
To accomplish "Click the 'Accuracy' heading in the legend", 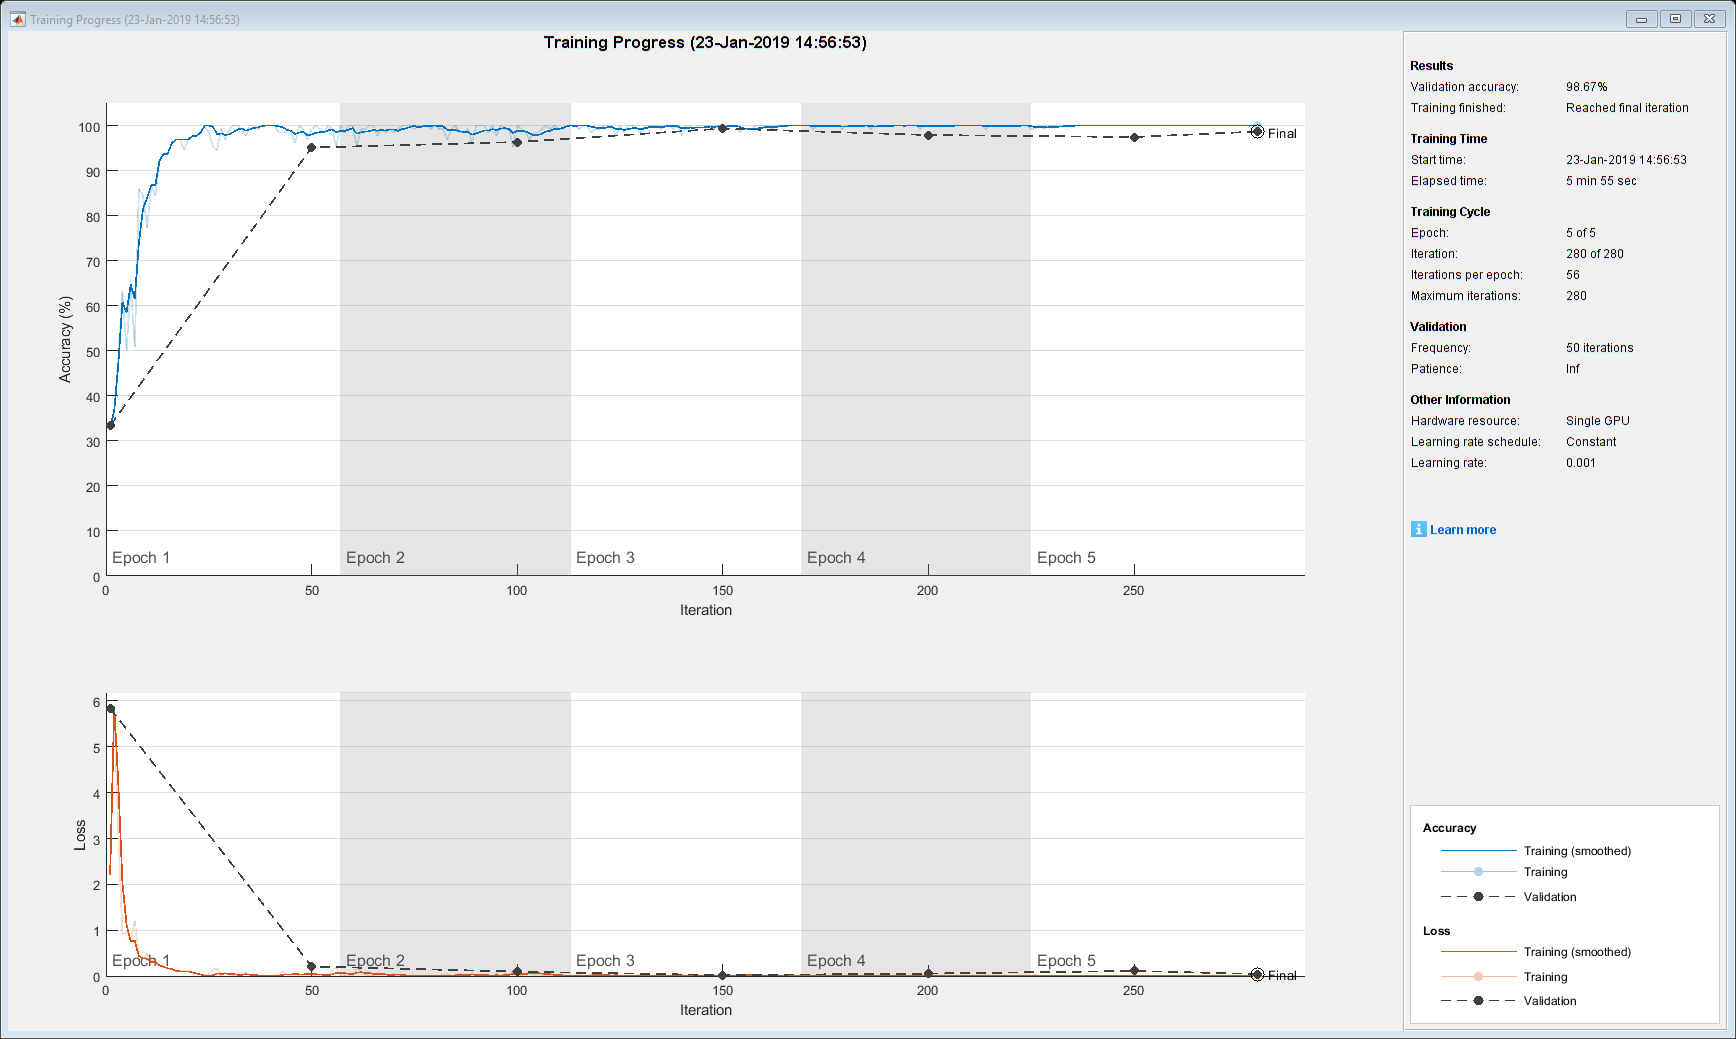I will tap(1449, 828).
